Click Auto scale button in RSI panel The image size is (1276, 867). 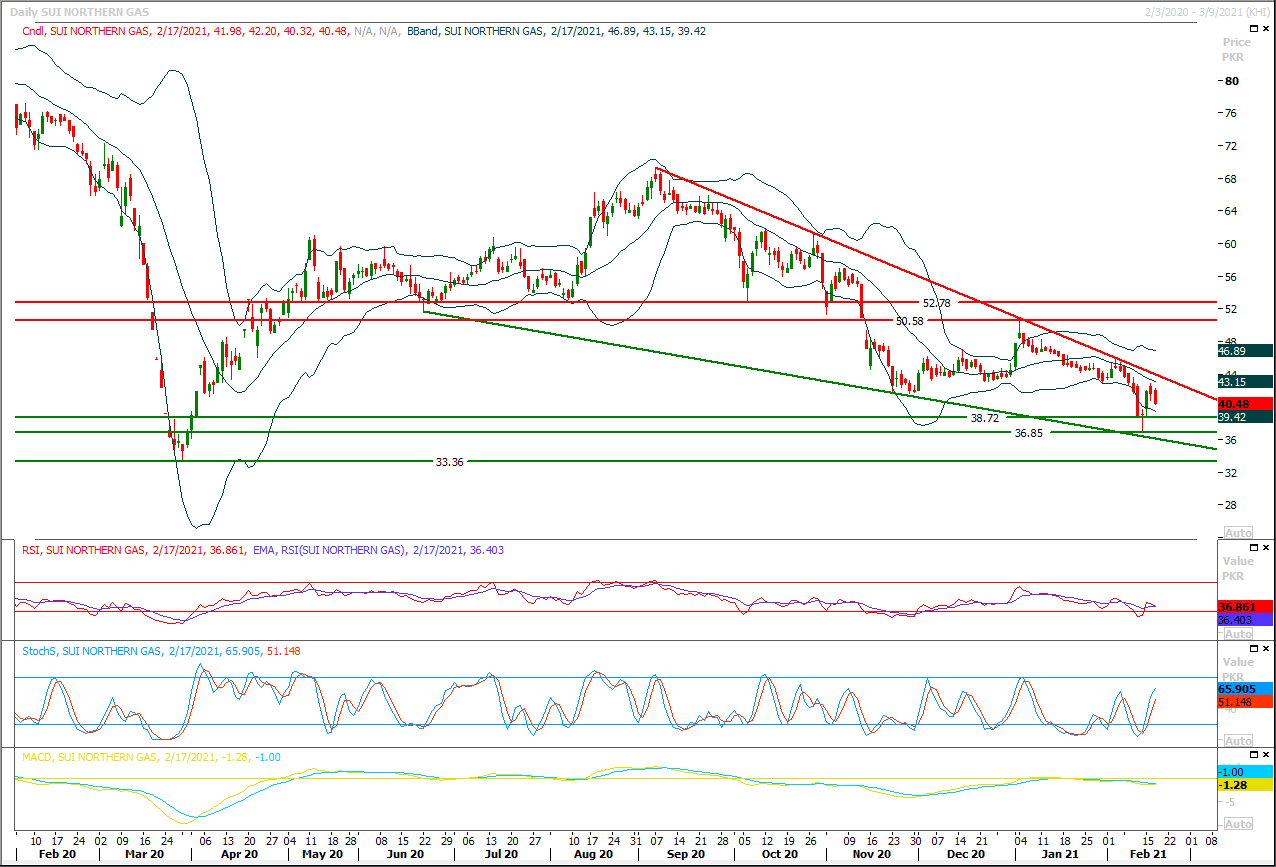coord(1238,634)
